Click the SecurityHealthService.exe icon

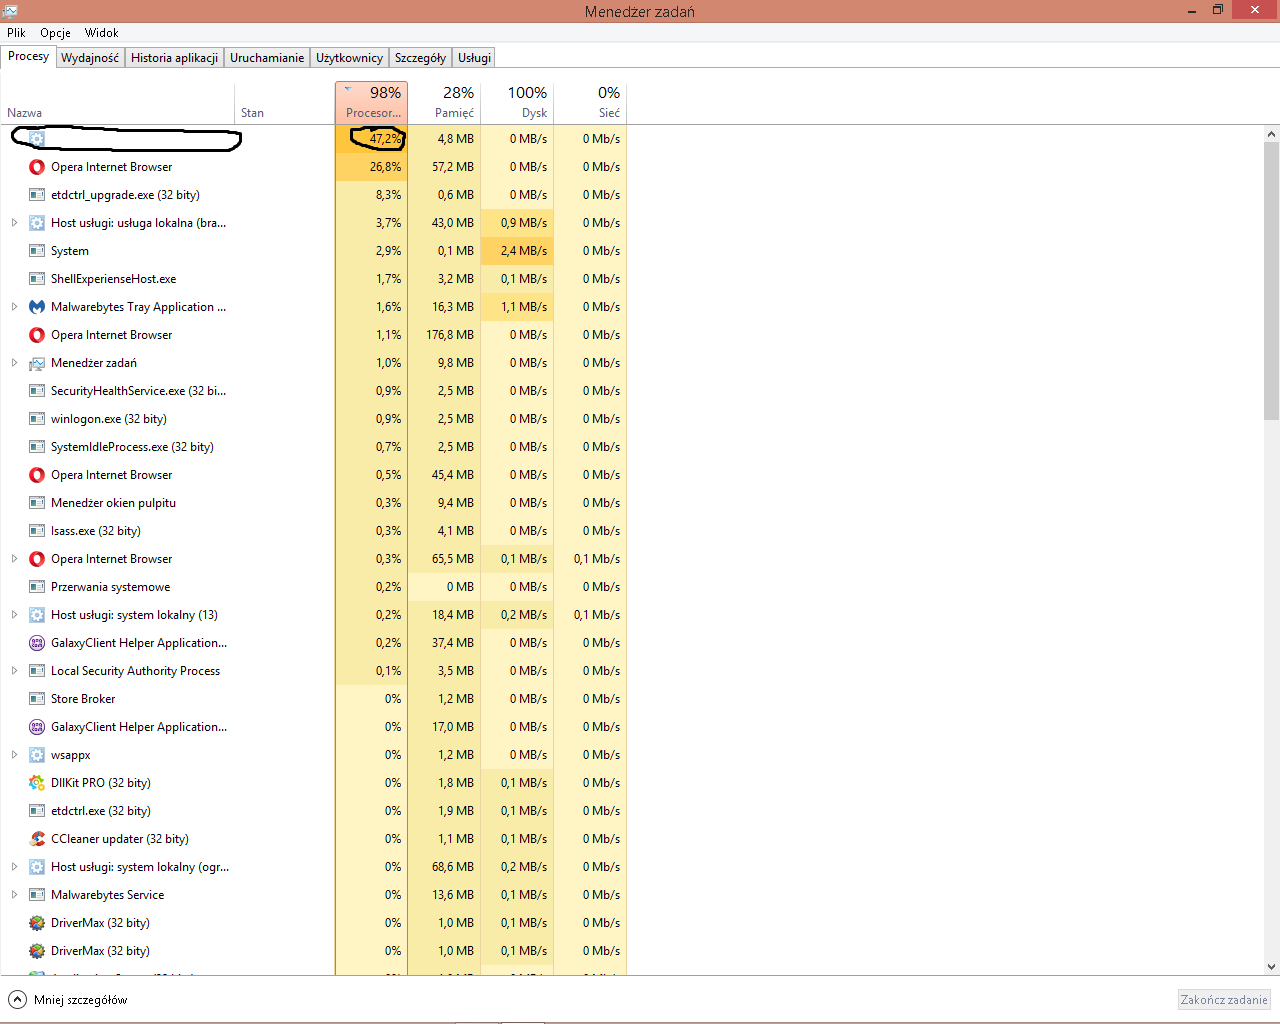pos(37,391)
